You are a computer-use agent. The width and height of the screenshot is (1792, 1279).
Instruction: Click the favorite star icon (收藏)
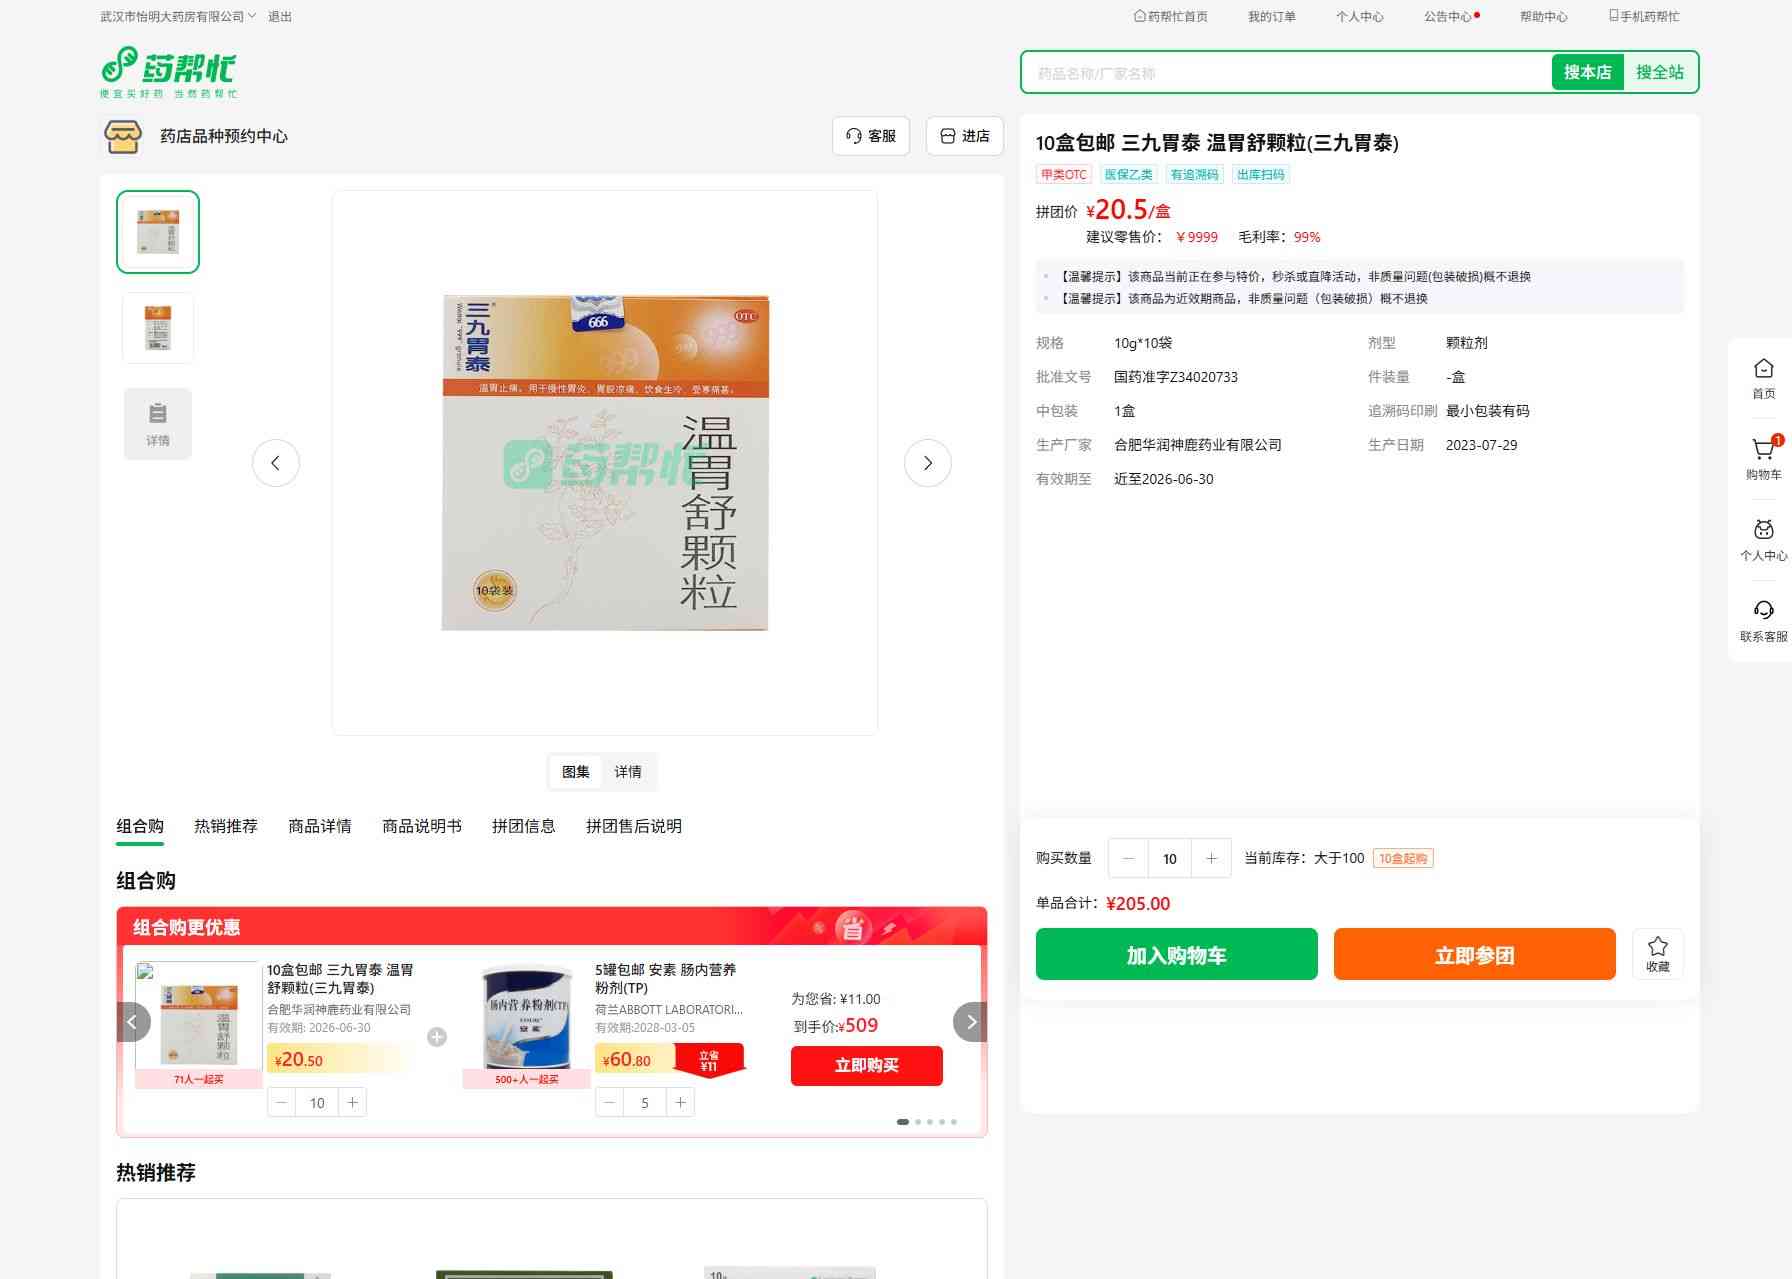[1657, 953]
